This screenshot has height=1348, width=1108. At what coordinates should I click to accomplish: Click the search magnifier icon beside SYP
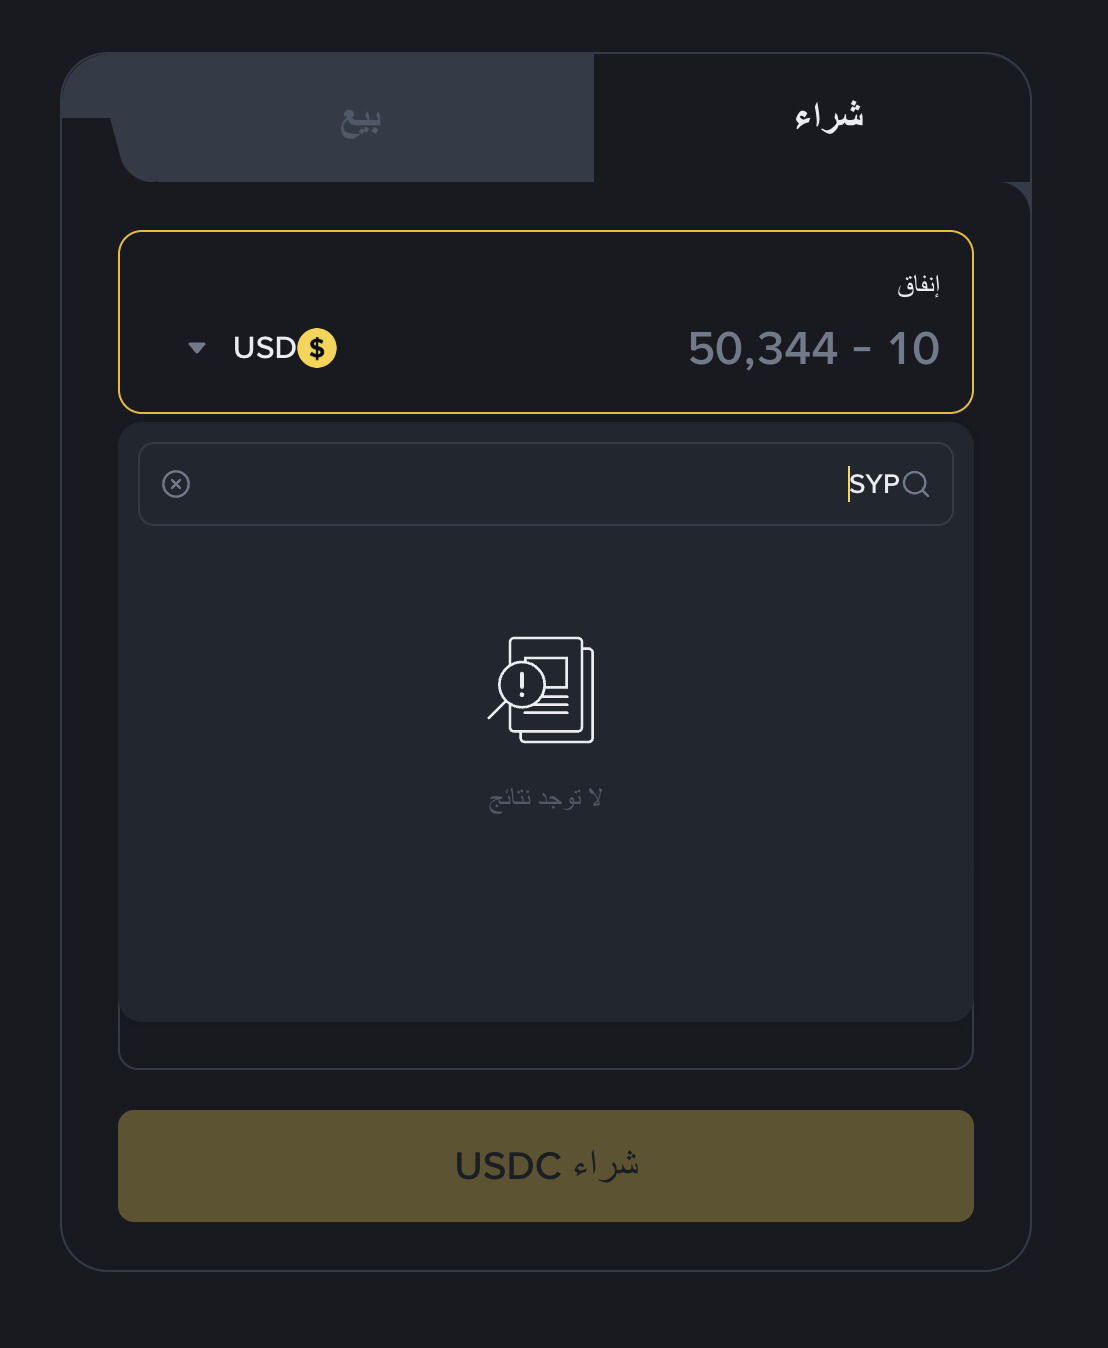point(916,485)
